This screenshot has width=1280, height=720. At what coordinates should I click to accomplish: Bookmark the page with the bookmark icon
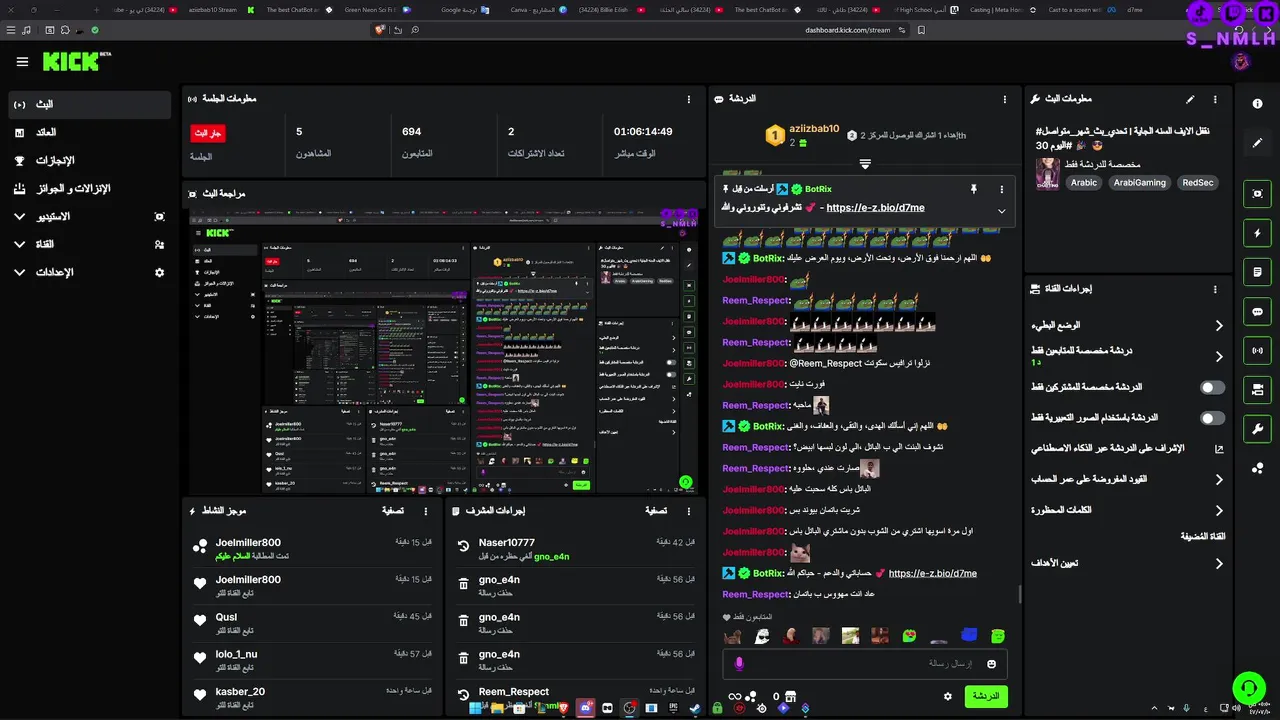coord(921,30)
